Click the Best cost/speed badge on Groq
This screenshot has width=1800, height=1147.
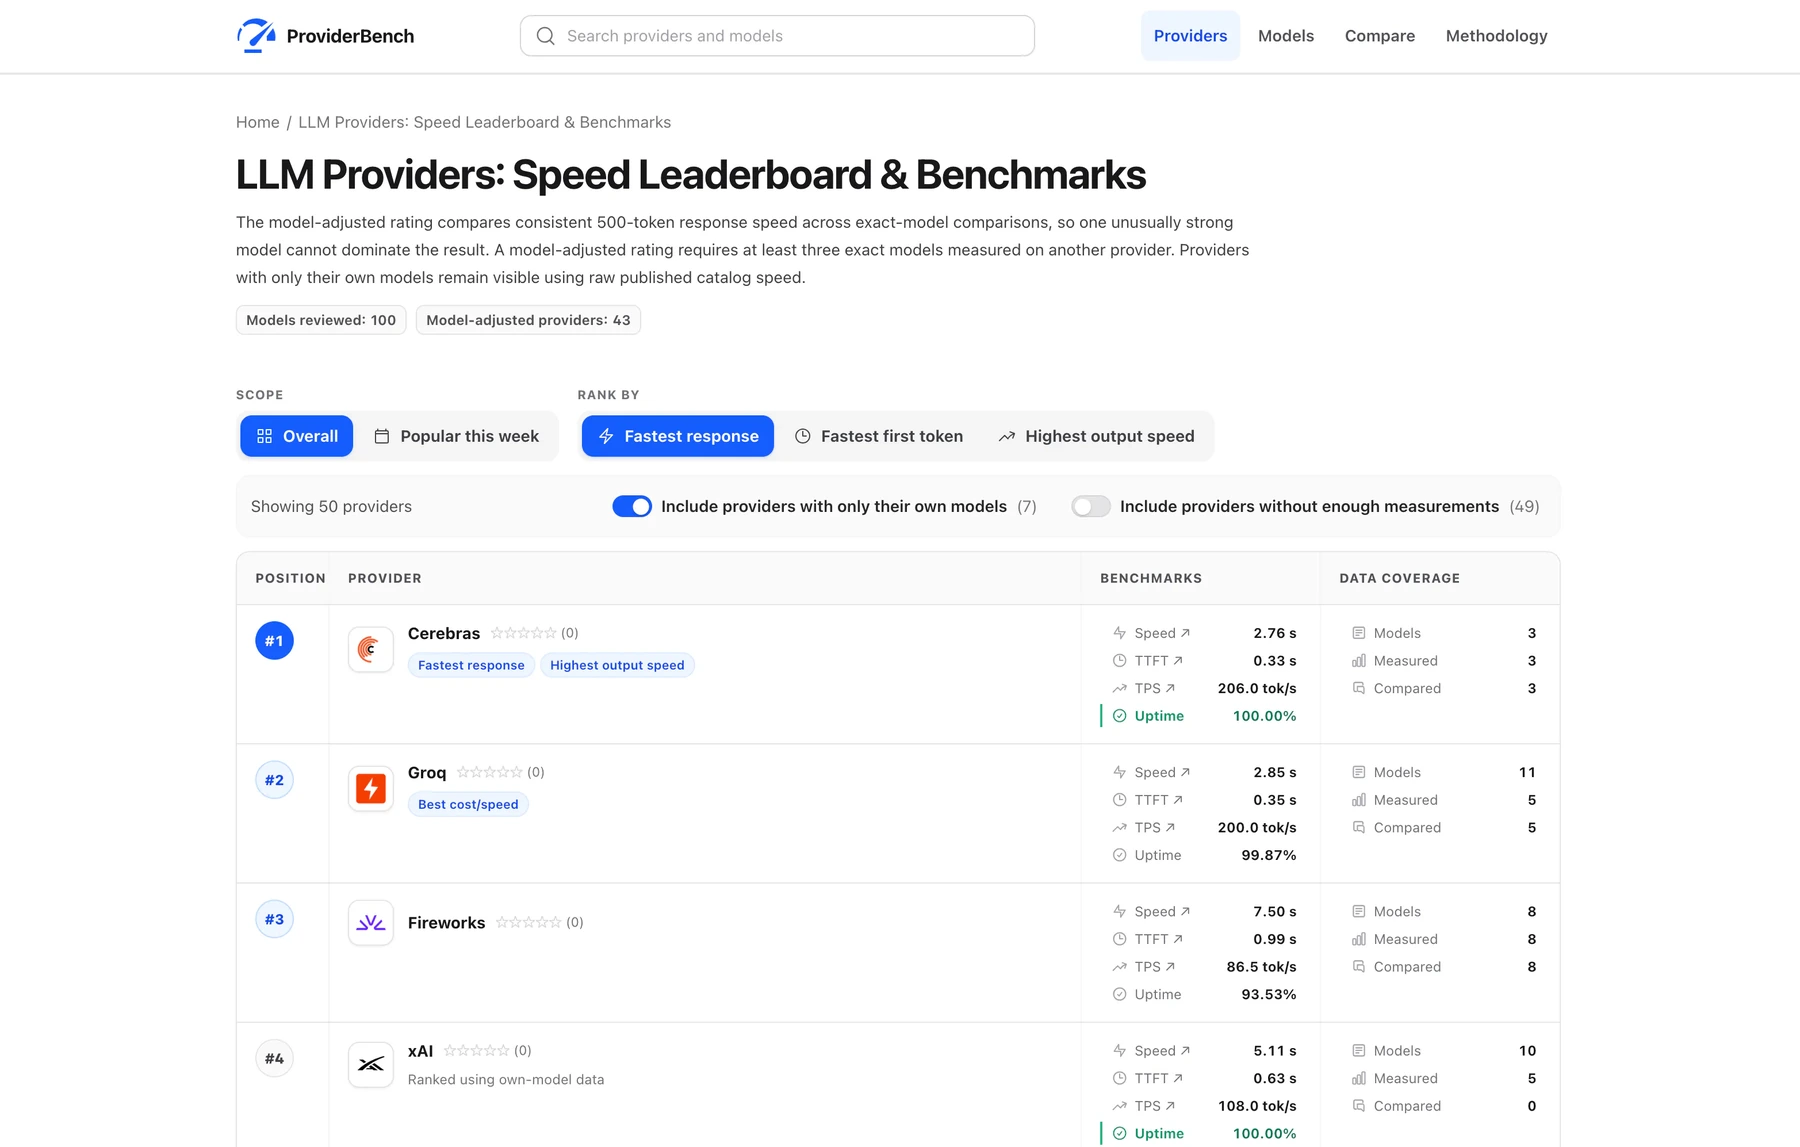(468, 804)
